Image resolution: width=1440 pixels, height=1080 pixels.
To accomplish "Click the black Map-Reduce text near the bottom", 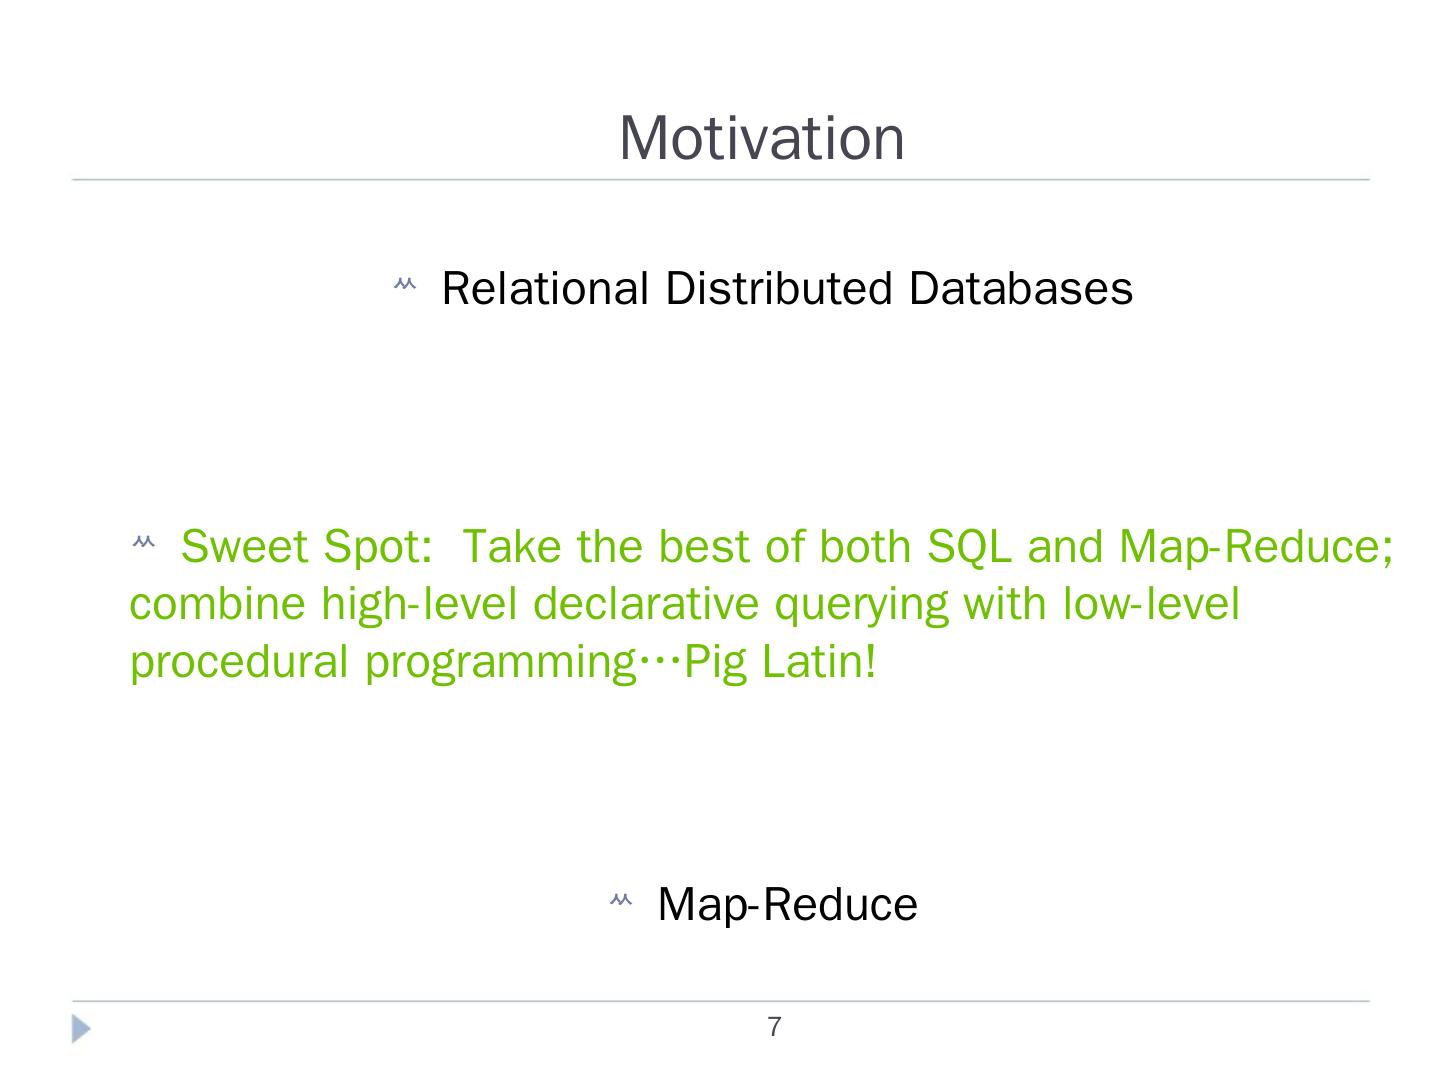I will 787,905.
